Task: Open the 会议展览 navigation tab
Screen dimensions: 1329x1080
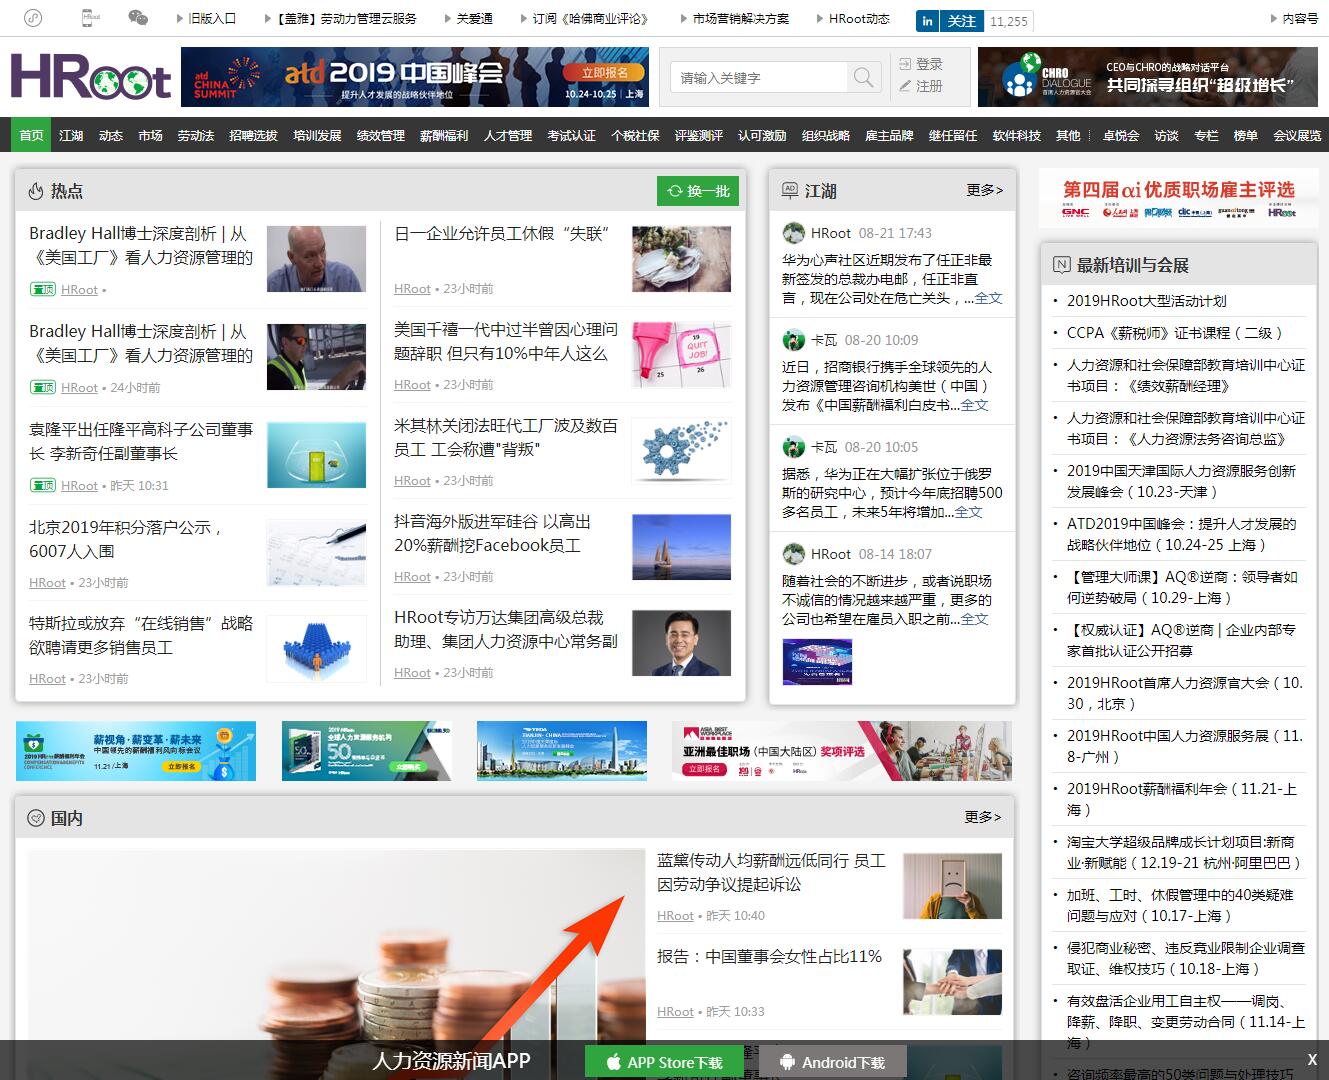Action: [x=1297, y=135]
